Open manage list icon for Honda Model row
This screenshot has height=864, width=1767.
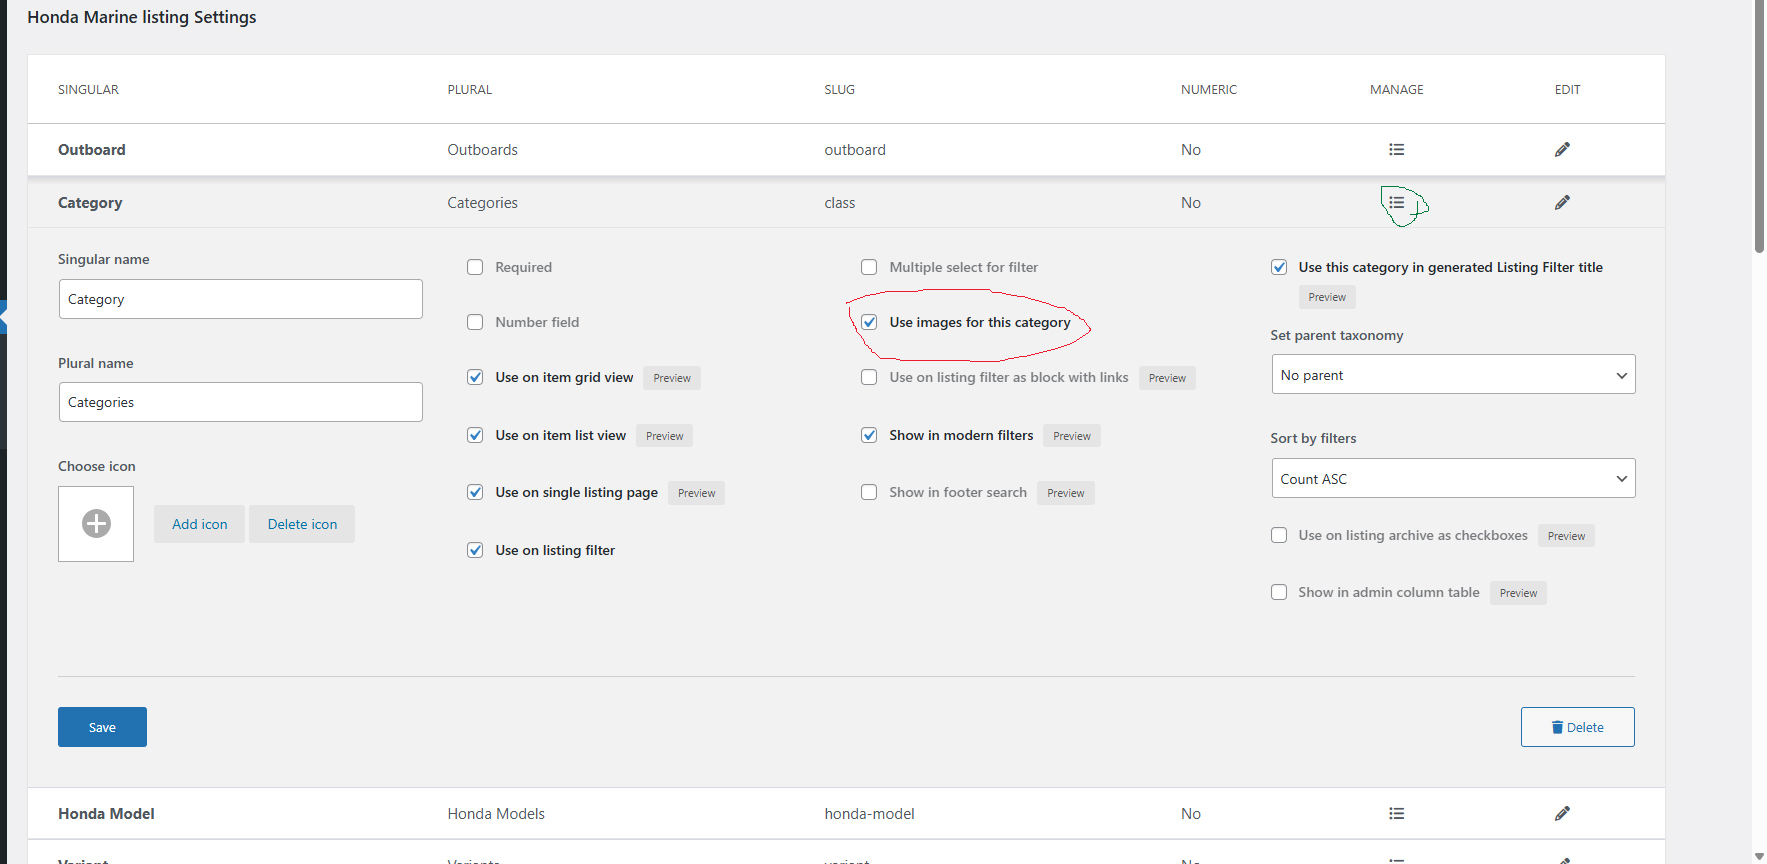pyautogui.click(x=1396, y=814)
